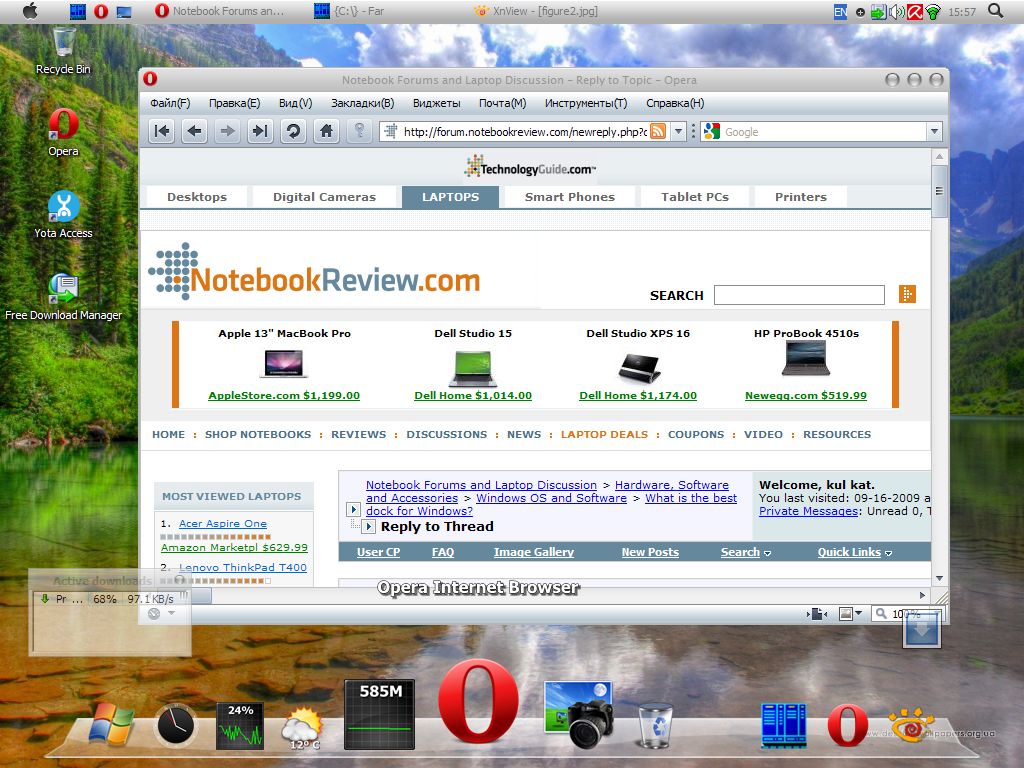Image resolution: width=1024 pixels, height=768 pixels.
Task: Open the show images dropdown in status bar
Action: click(858, 613)
